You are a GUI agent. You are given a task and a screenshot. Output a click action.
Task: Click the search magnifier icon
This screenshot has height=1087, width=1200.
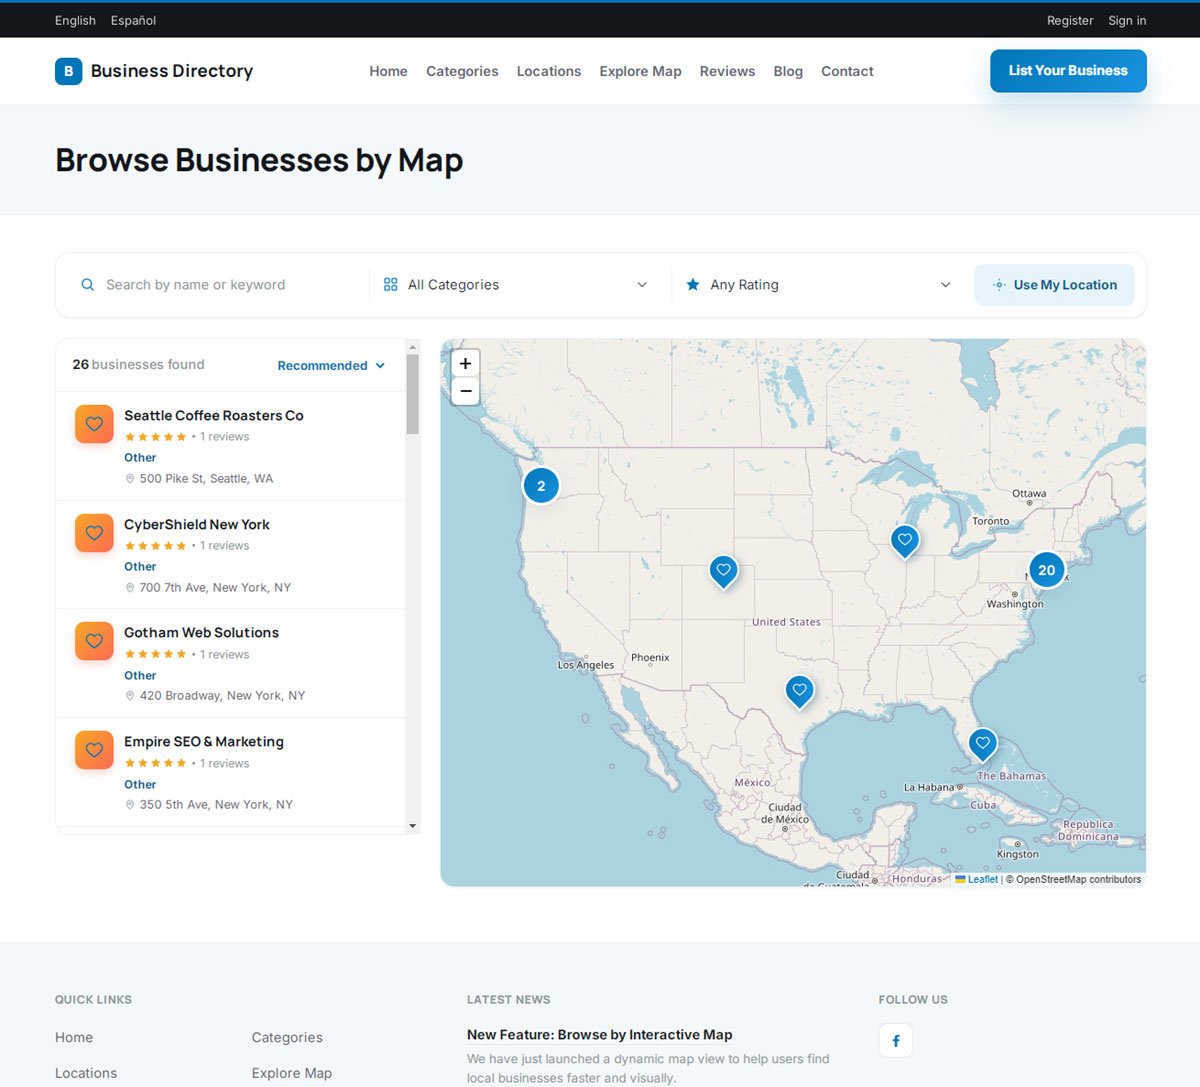88,285
